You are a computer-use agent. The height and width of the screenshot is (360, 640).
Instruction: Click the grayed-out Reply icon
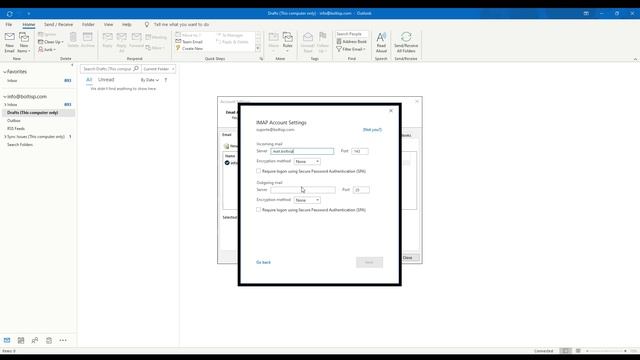107,40
